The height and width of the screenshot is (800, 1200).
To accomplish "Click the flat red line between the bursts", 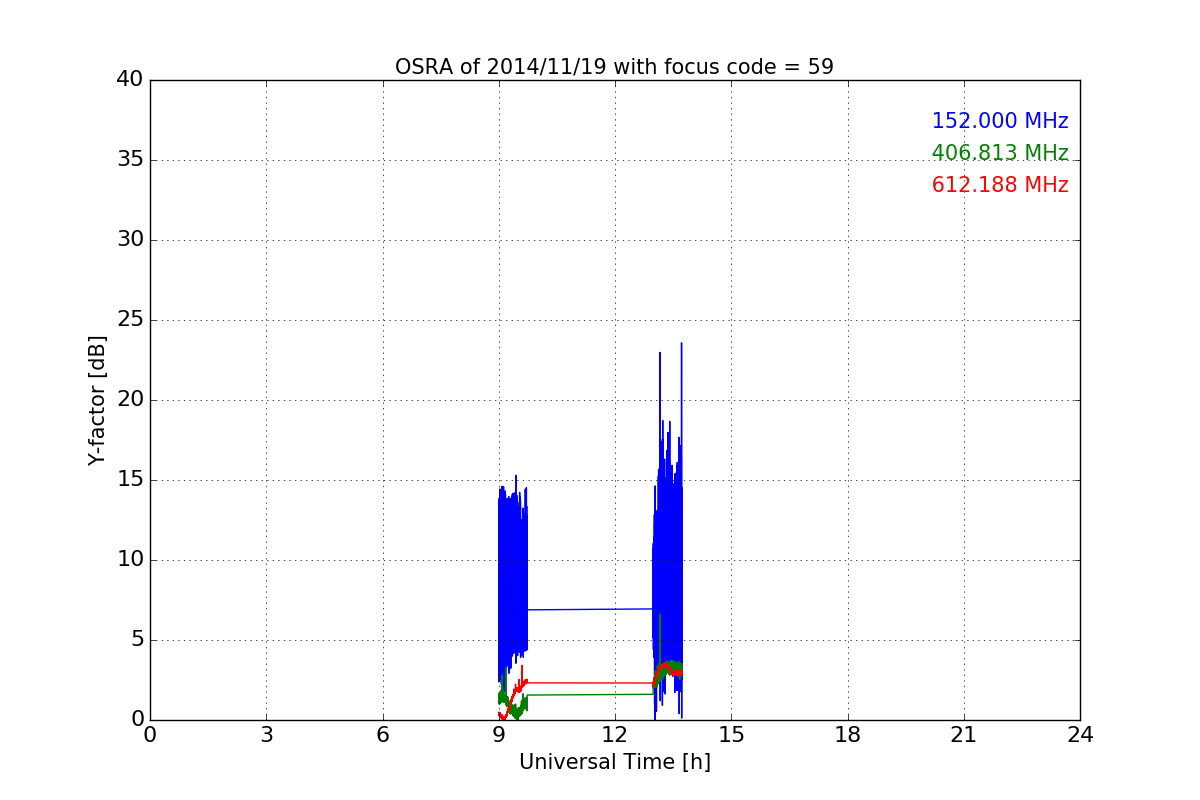I will [590, 683].
